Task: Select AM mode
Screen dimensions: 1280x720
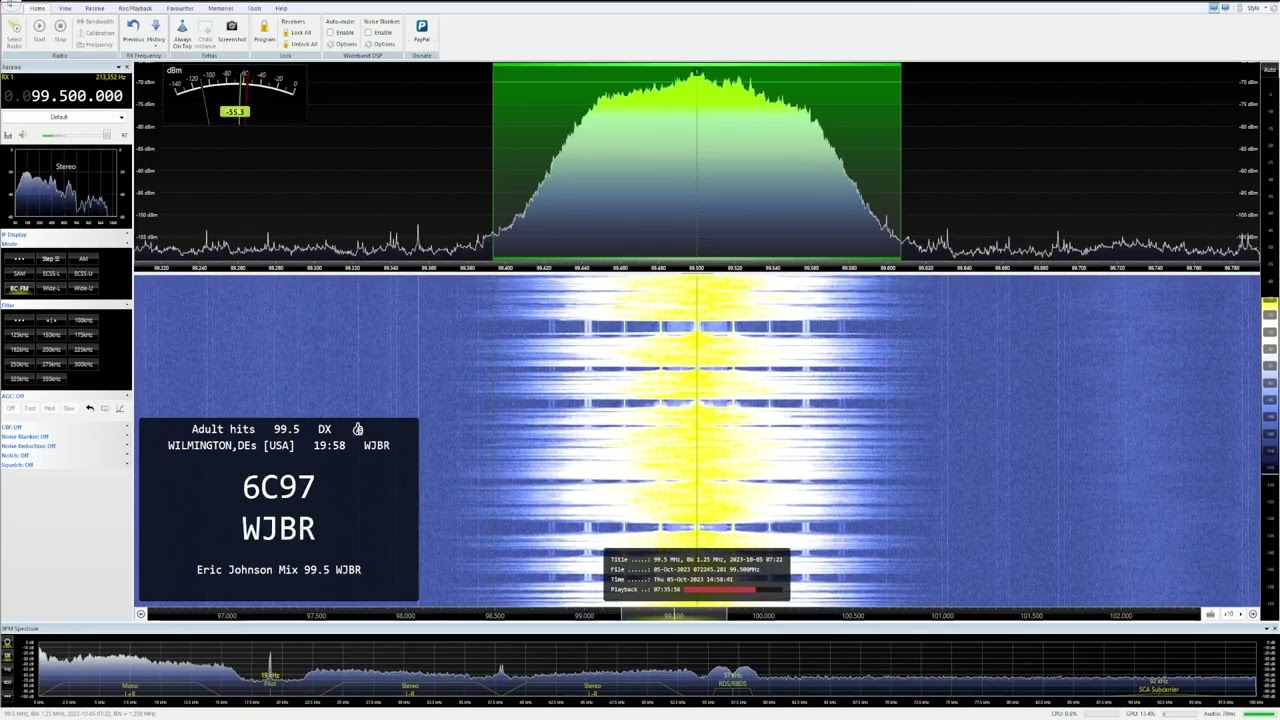Action: click(x=83, y=259)
